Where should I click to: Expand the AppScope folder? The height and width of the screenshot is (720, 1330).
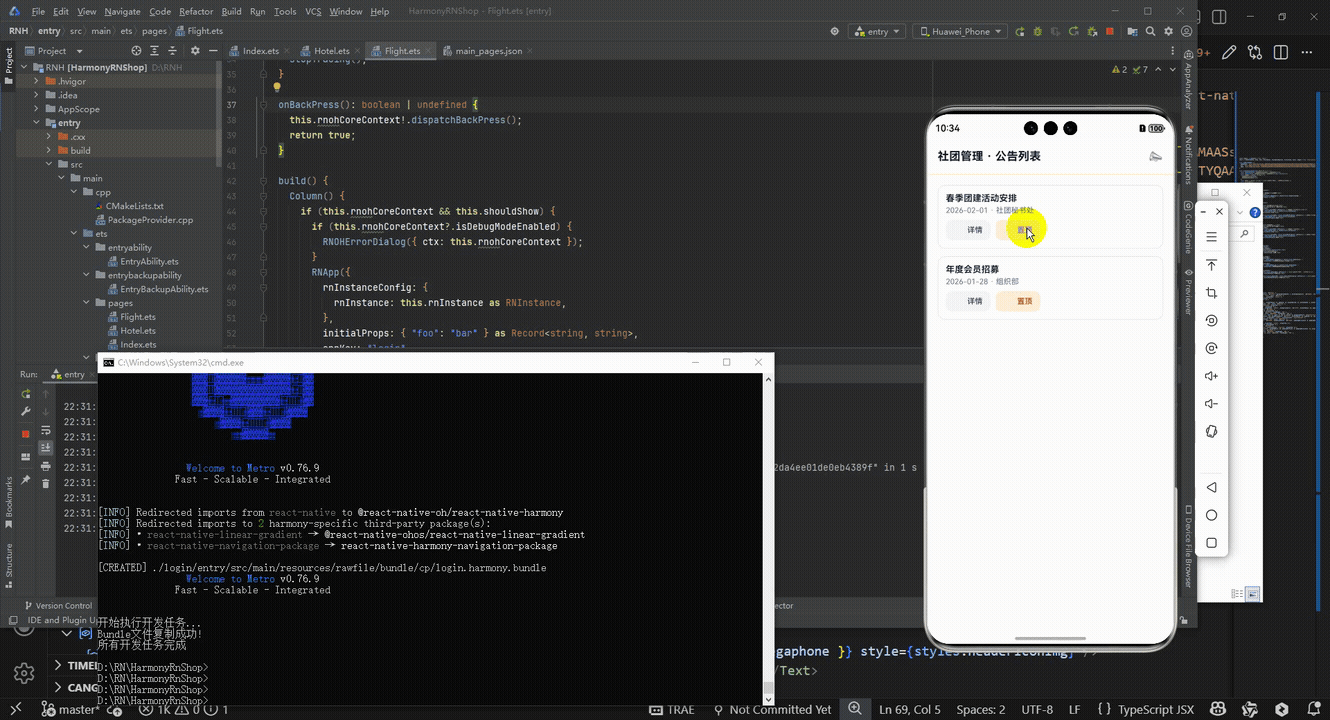pos(37,109)
